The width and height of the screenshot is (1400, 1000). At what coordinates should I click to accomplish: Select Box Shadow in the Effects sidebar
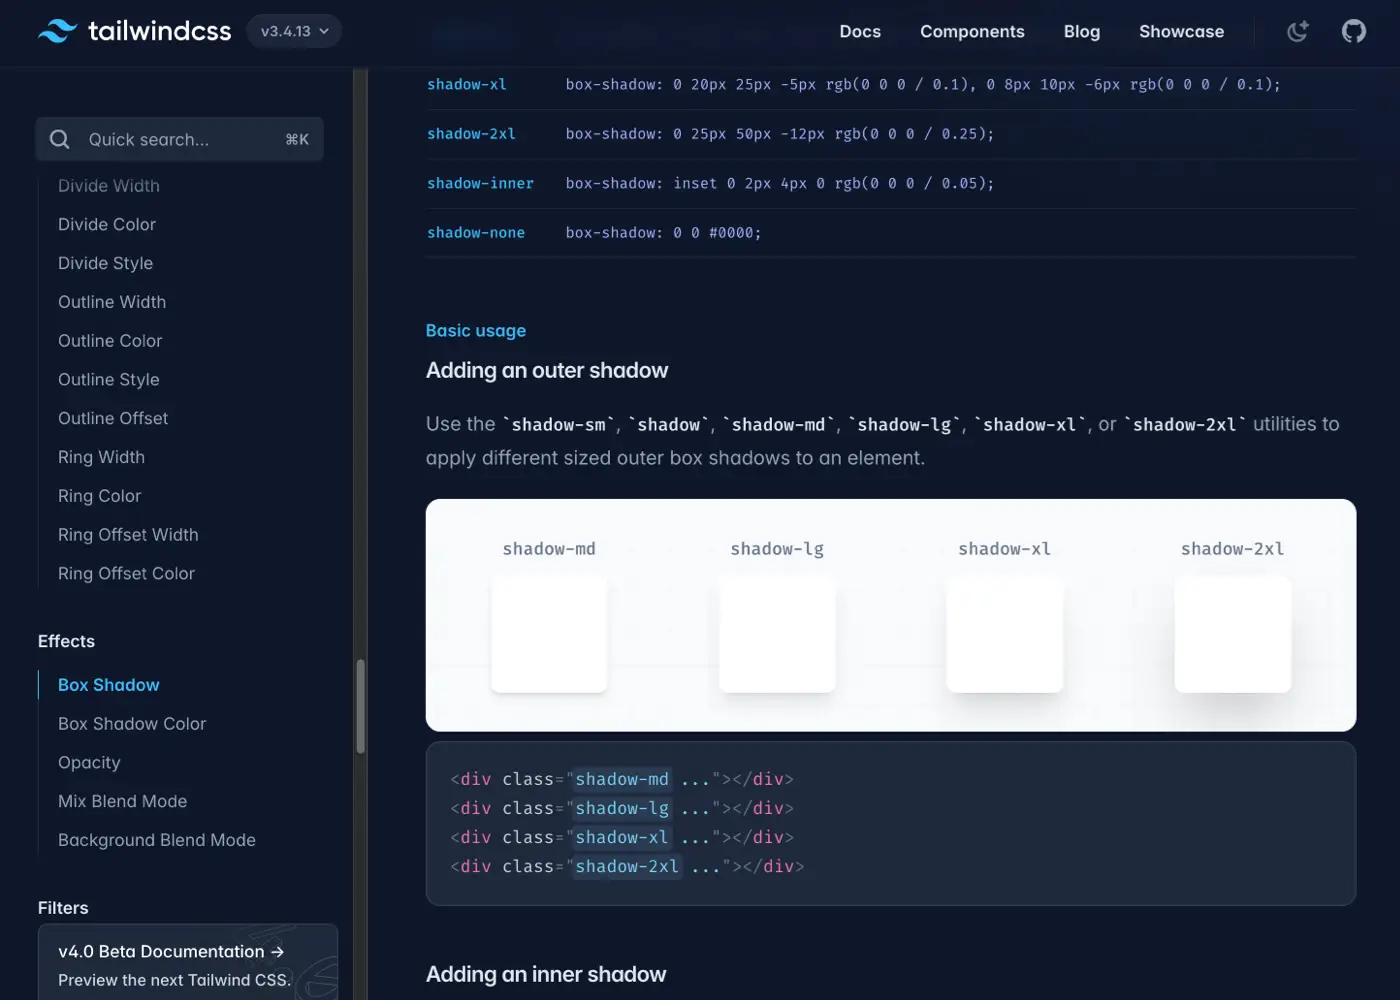click(108, 684)
